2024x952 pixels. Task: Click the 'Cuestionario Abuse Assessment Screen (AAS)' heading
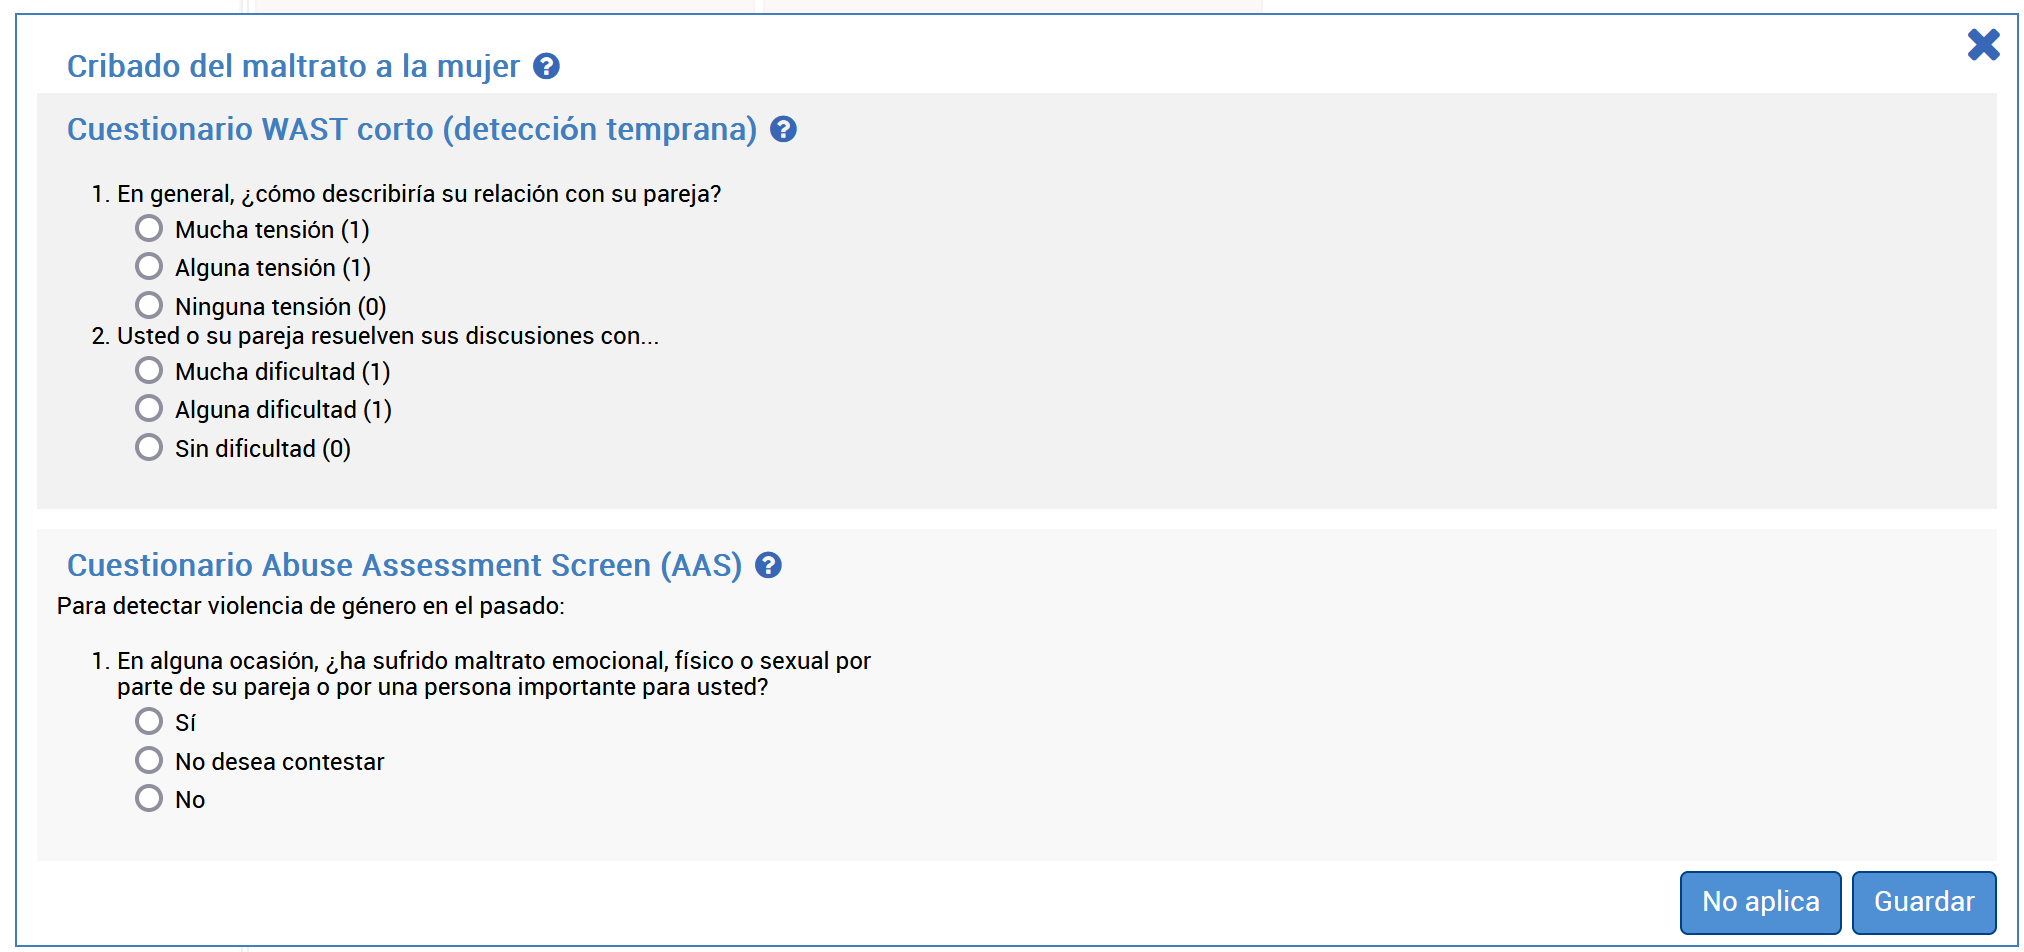(404, 566)
